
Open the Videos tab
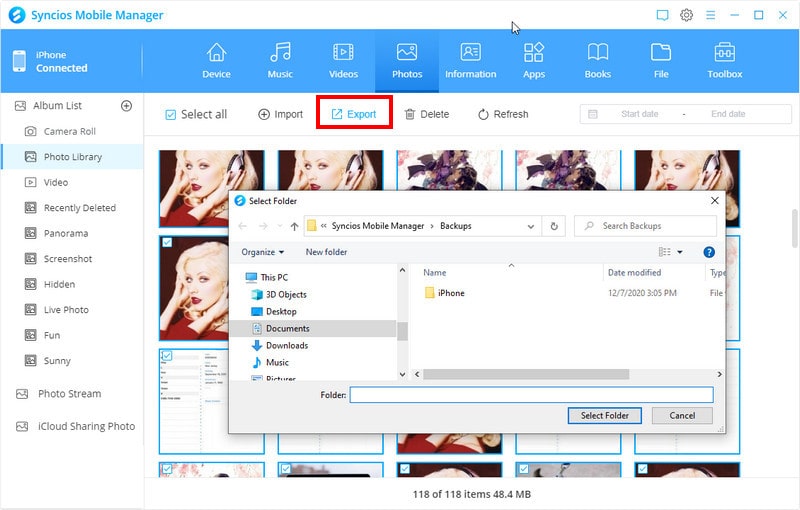(x=343, y=61)
